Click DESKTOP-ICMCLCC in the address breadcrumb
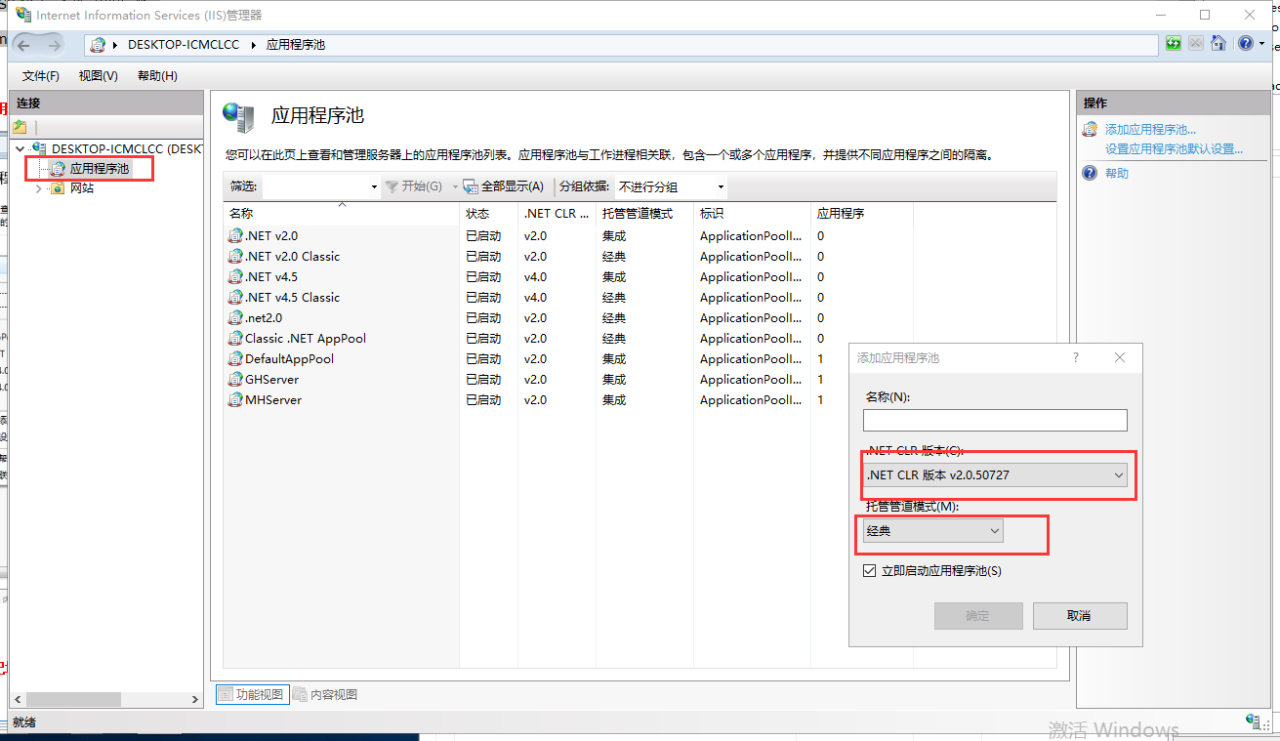Screen dimensions: 1280x741 tap(184, 45)
